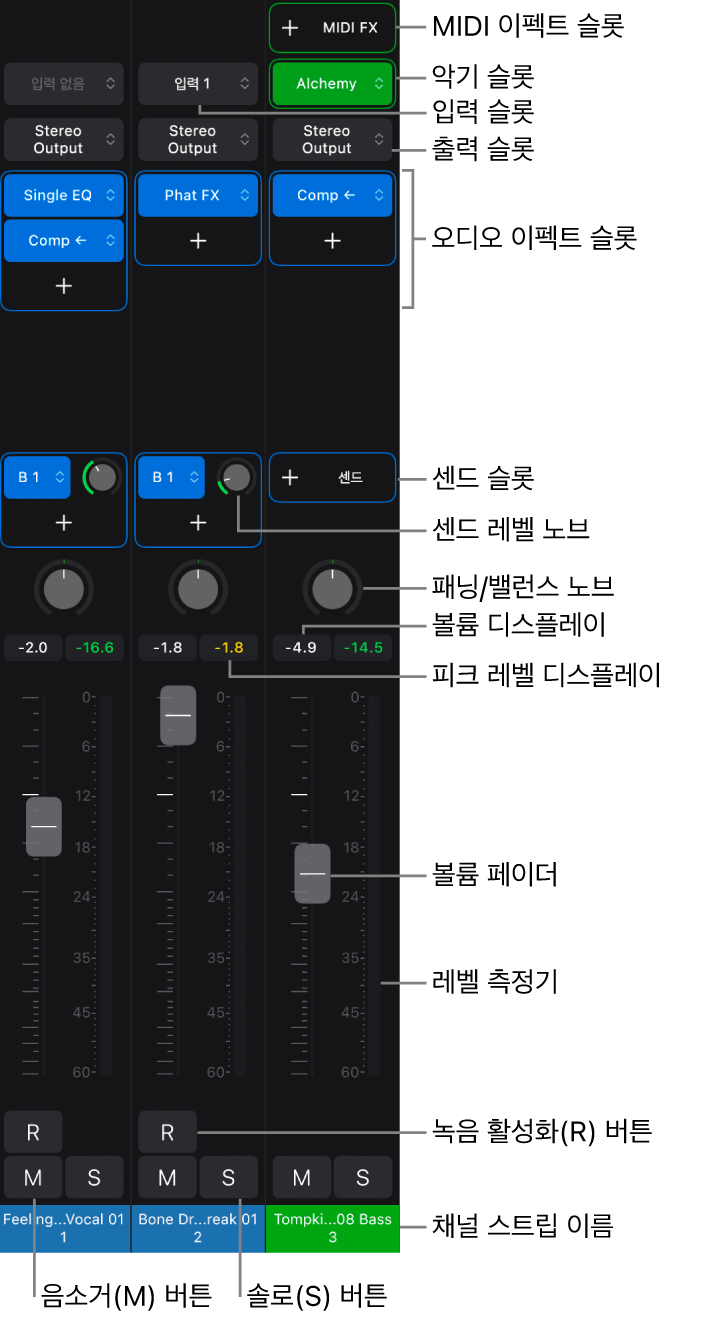Screen dimensions: 718x1322
Task: Click send level knob on Bone Dreak strip
Action: (236, 477)
